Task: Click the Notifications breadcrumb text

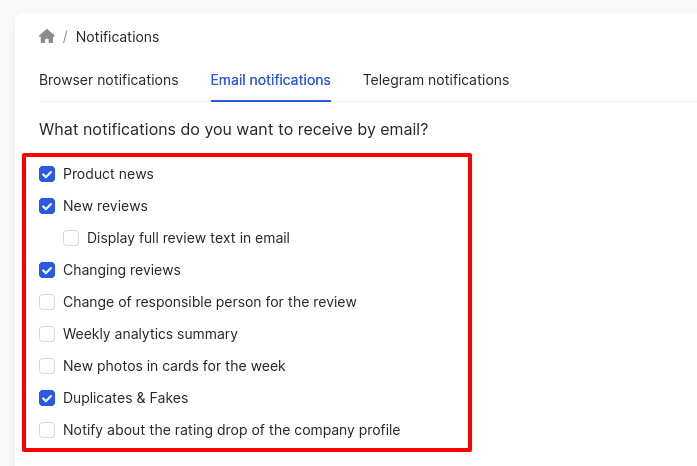Action: pos(117,37)
